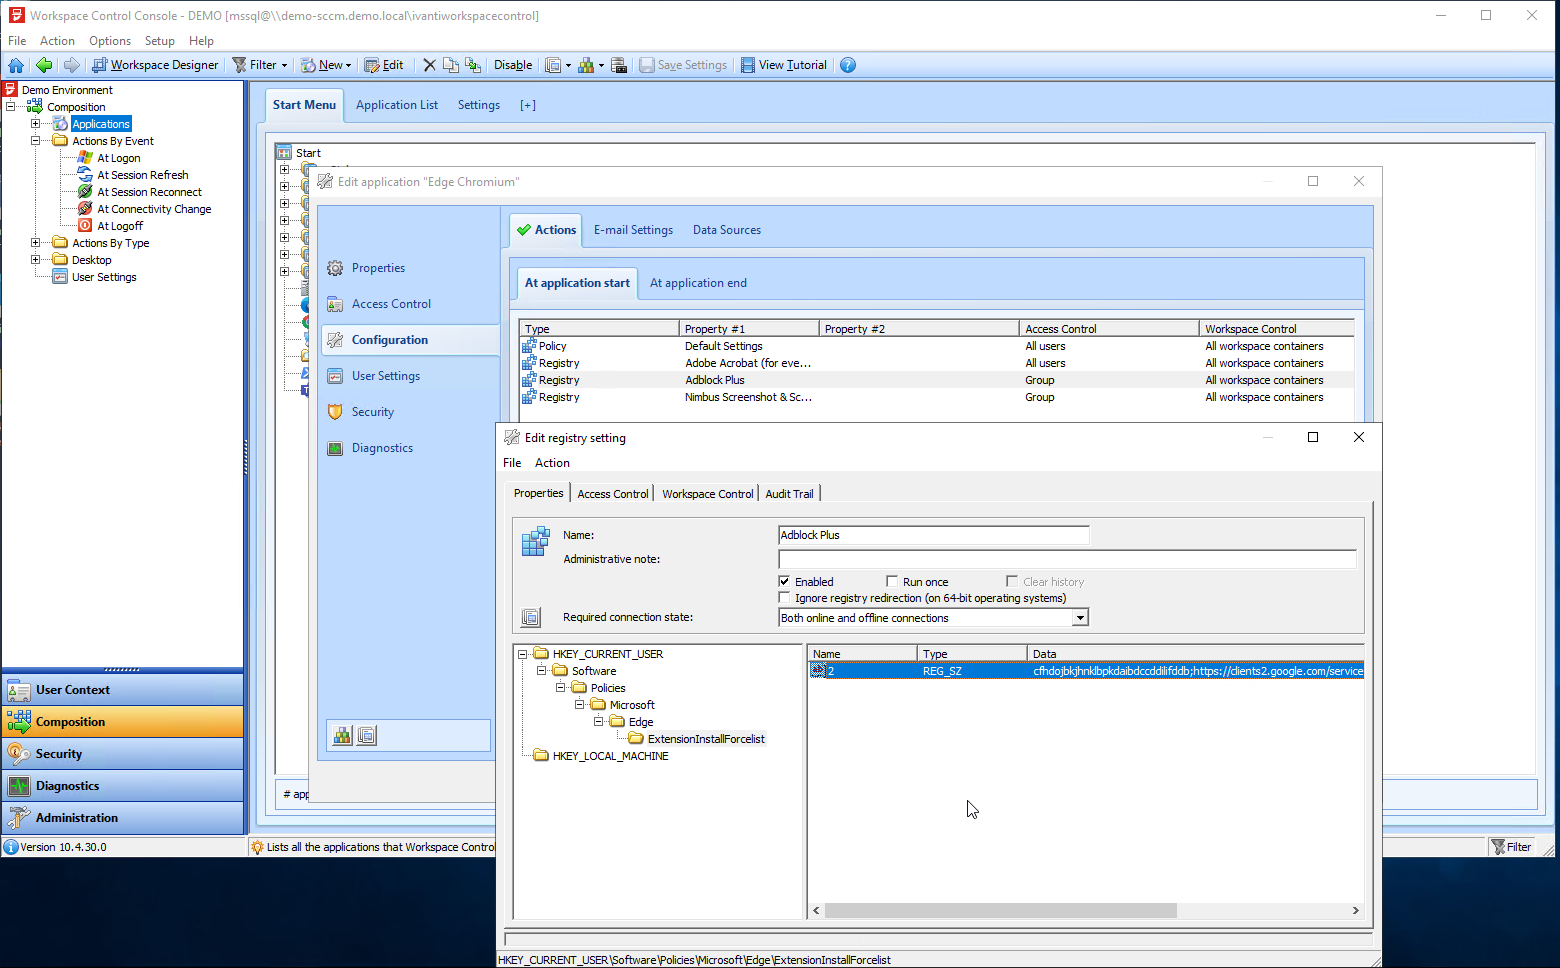Switch to the Audit Trail tab
This screenshot has width=1560, height=968.
(x=789, y=494)
